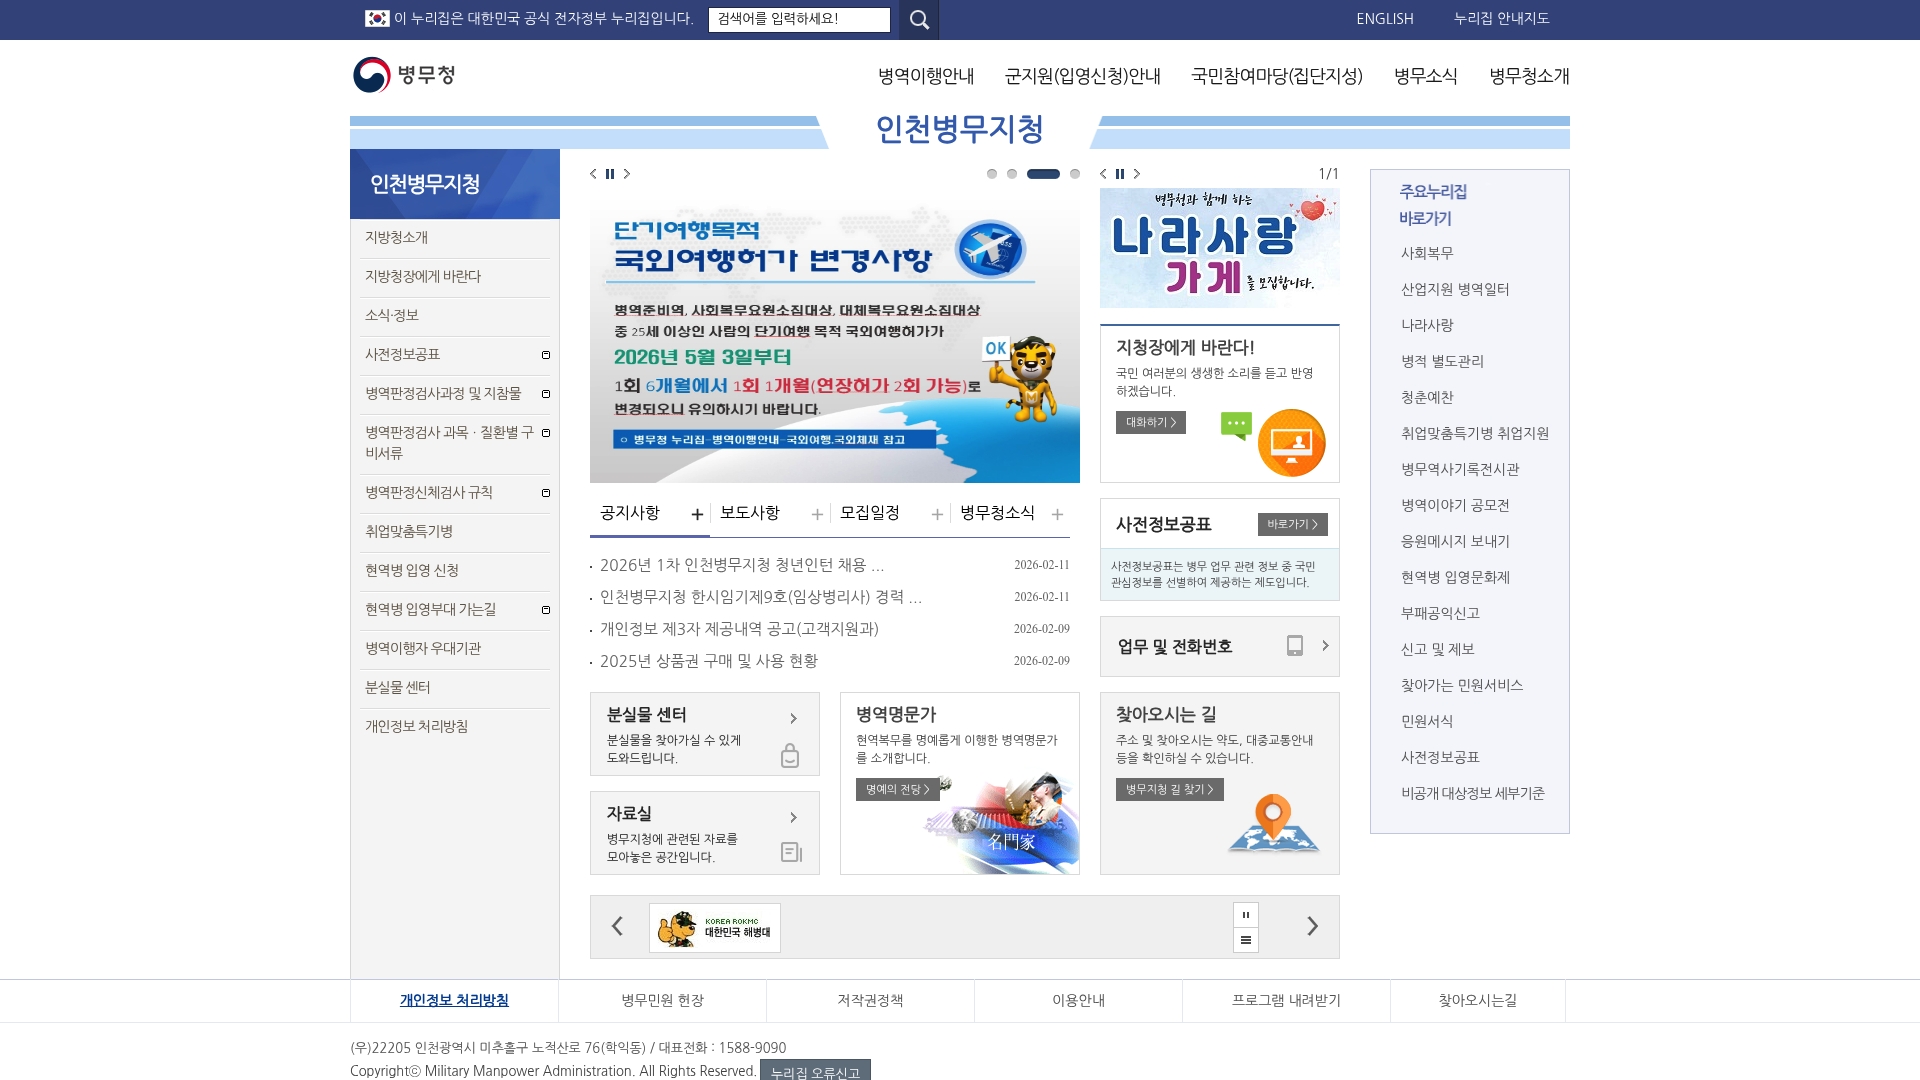Click the lock icon in 분실물 센터 box
Image resolution: width=1920 pixels, height=1080 pixels.
(790, 757)
